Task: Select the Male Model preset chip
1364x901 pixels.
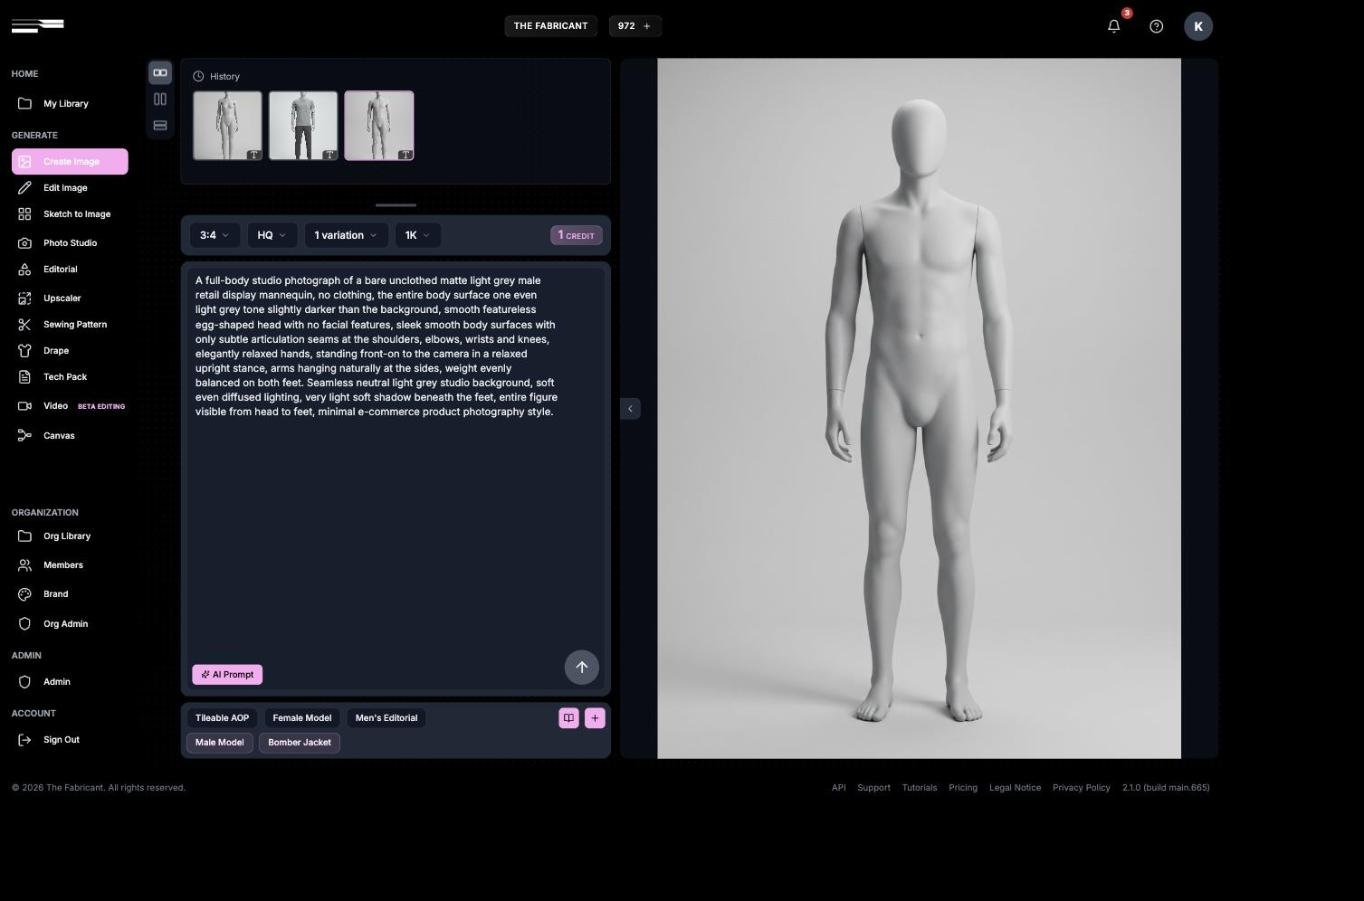Action: click(219, 743)
